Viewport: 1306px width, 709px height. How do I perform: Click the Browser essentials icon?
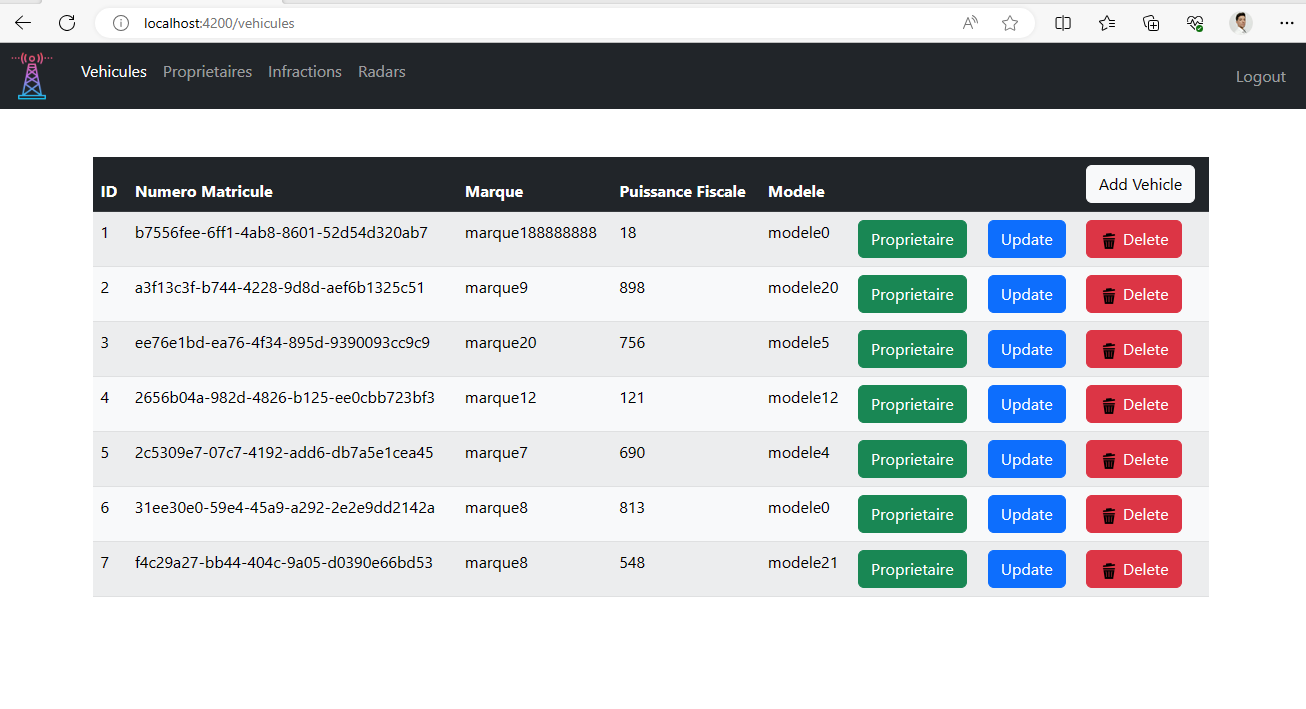(x=1194, y=22)
